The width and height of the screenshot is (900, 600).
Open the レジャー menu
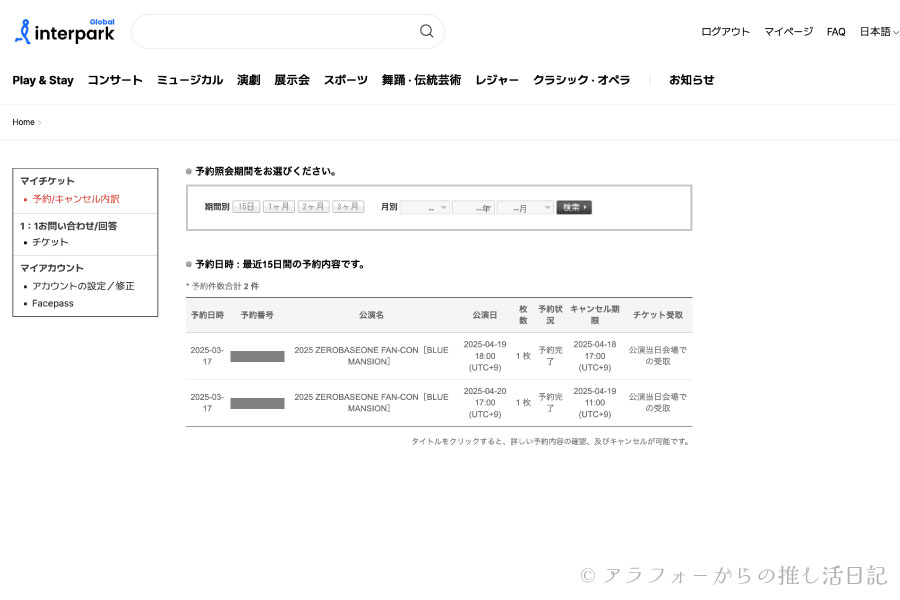click(497, 80)
